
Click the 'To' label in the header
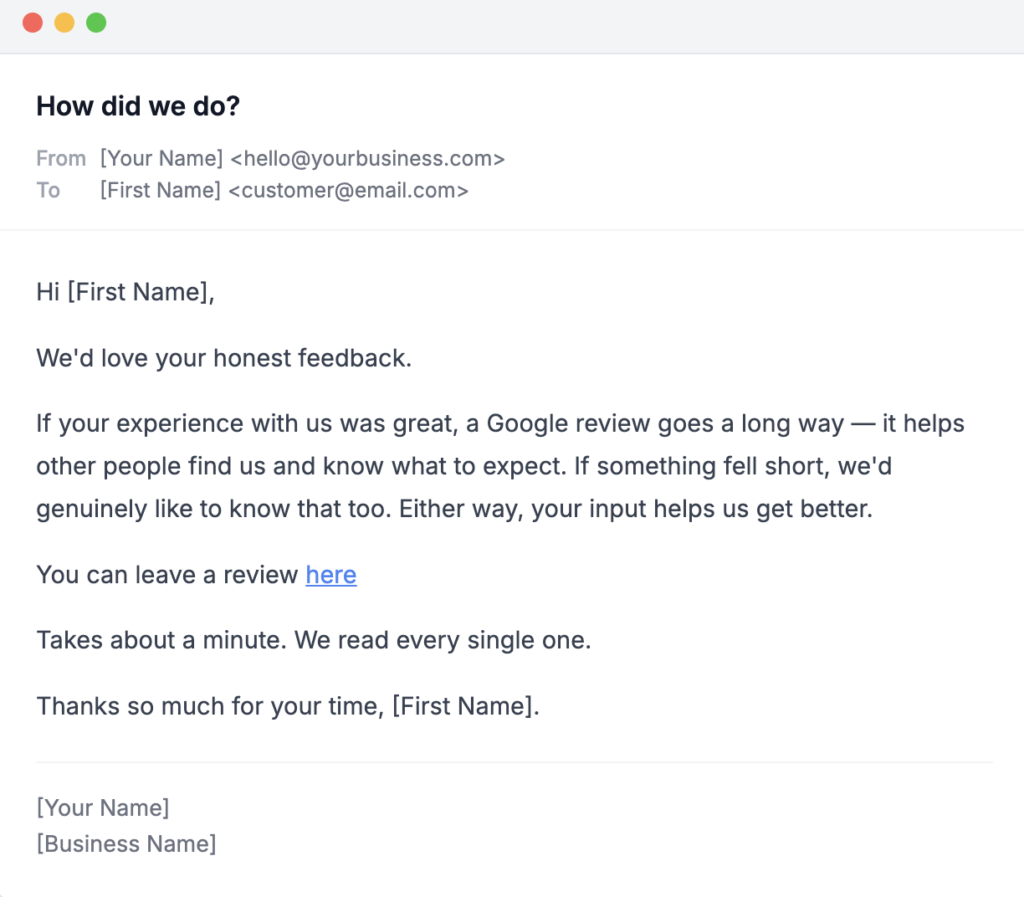pyautogui.click(x=48, y=191)
